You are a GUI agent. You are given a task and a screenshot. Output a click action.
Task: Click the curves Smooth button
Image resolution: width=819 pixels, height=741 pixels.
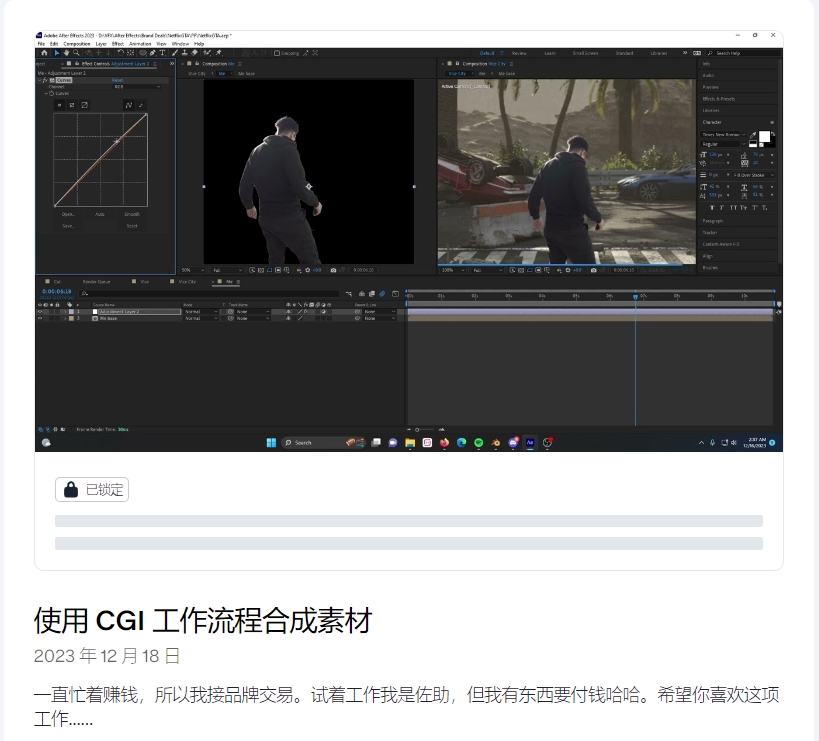[132, 214]
